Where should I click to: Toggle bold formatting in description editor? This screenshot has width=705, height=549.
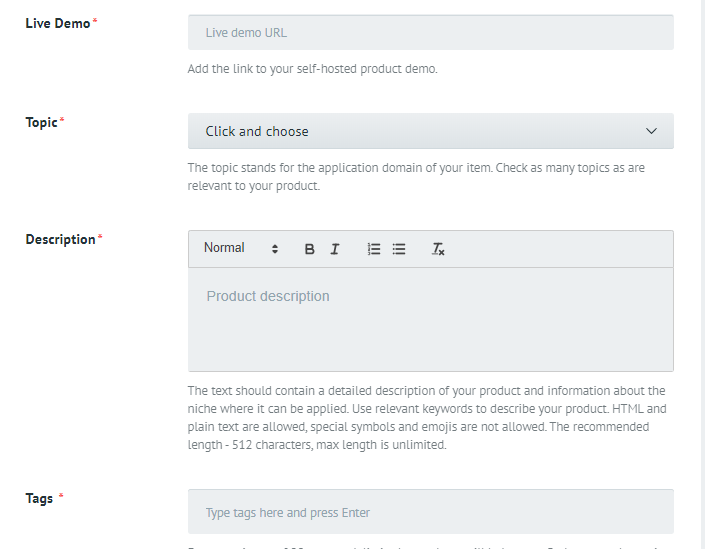pyautogui.click(x=310, y=249)
